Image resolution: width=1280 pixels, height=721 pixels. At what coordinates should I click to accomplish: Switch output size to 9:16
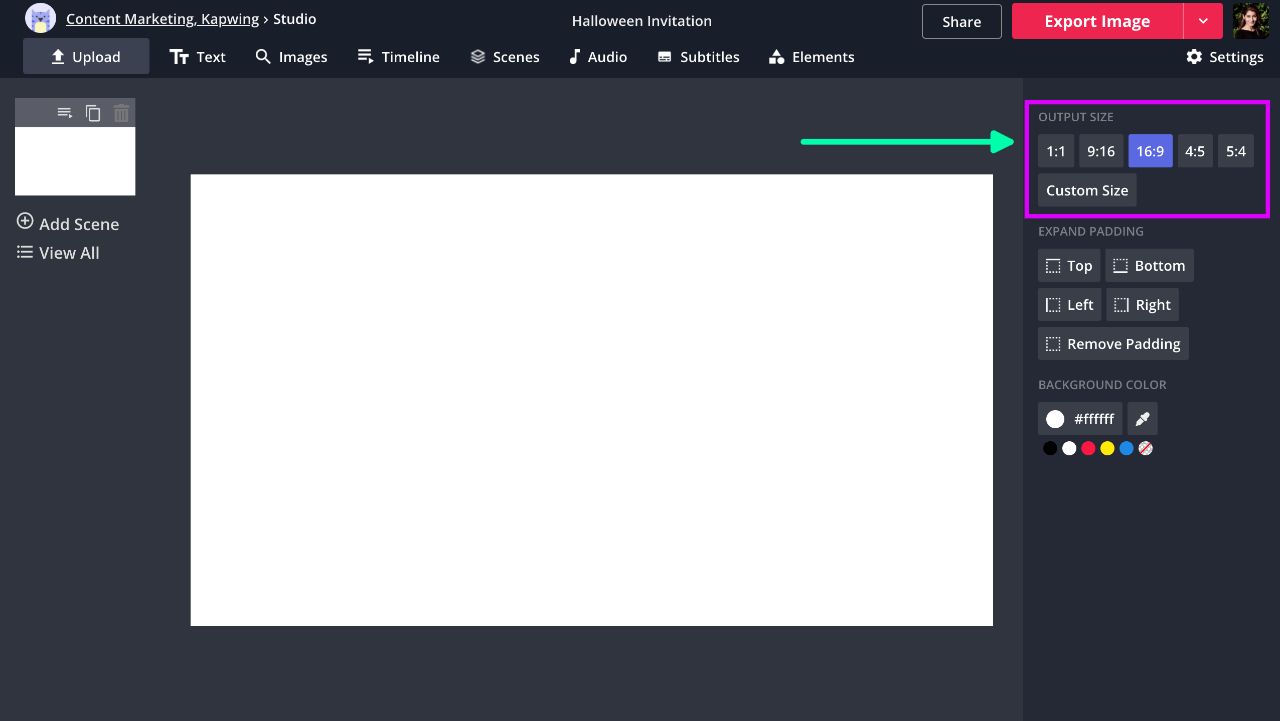(x=1101, y=151)
